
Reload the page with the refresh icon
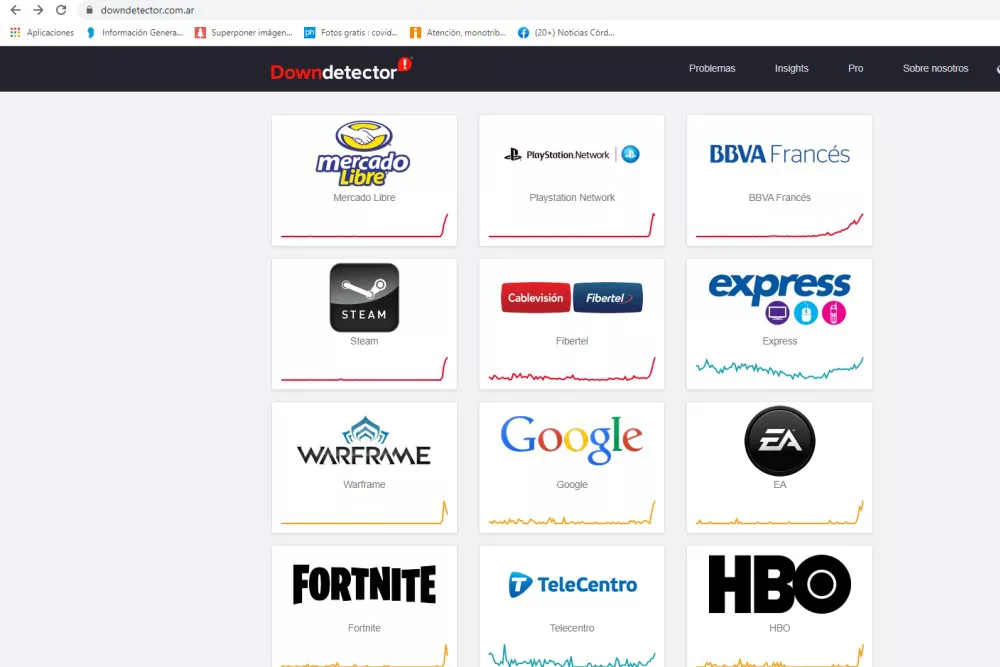coord(61,10)
